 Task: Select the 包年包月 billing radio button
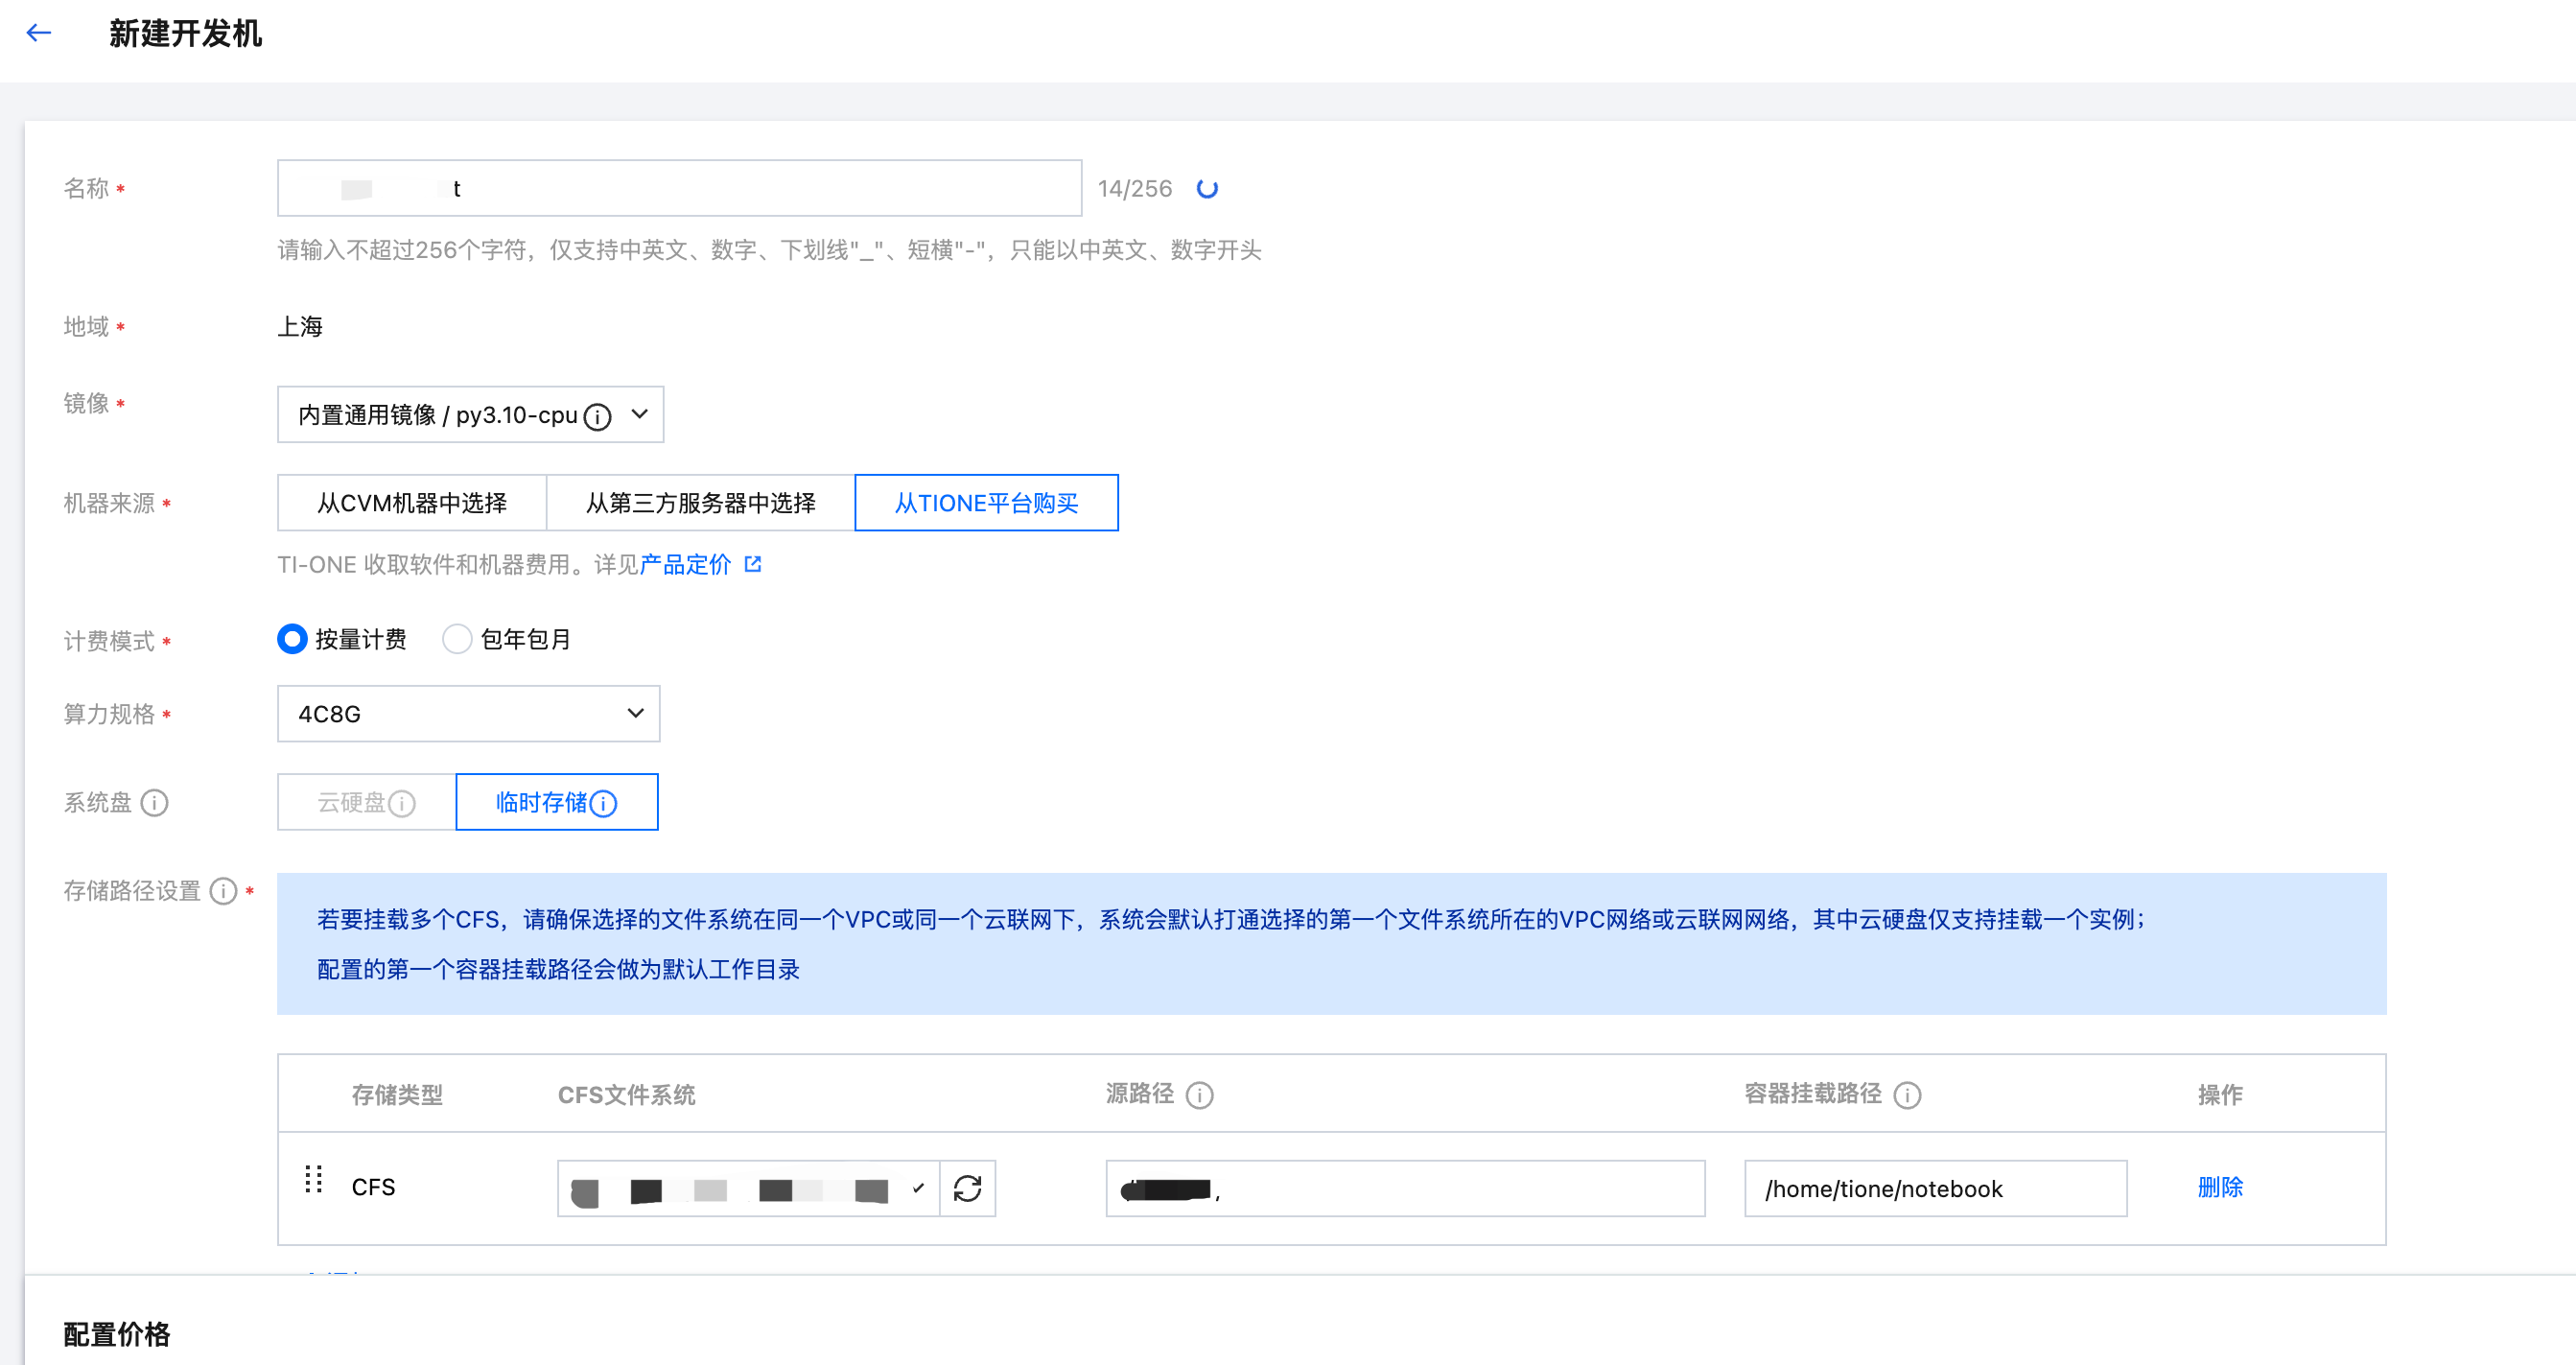point(457,639)
